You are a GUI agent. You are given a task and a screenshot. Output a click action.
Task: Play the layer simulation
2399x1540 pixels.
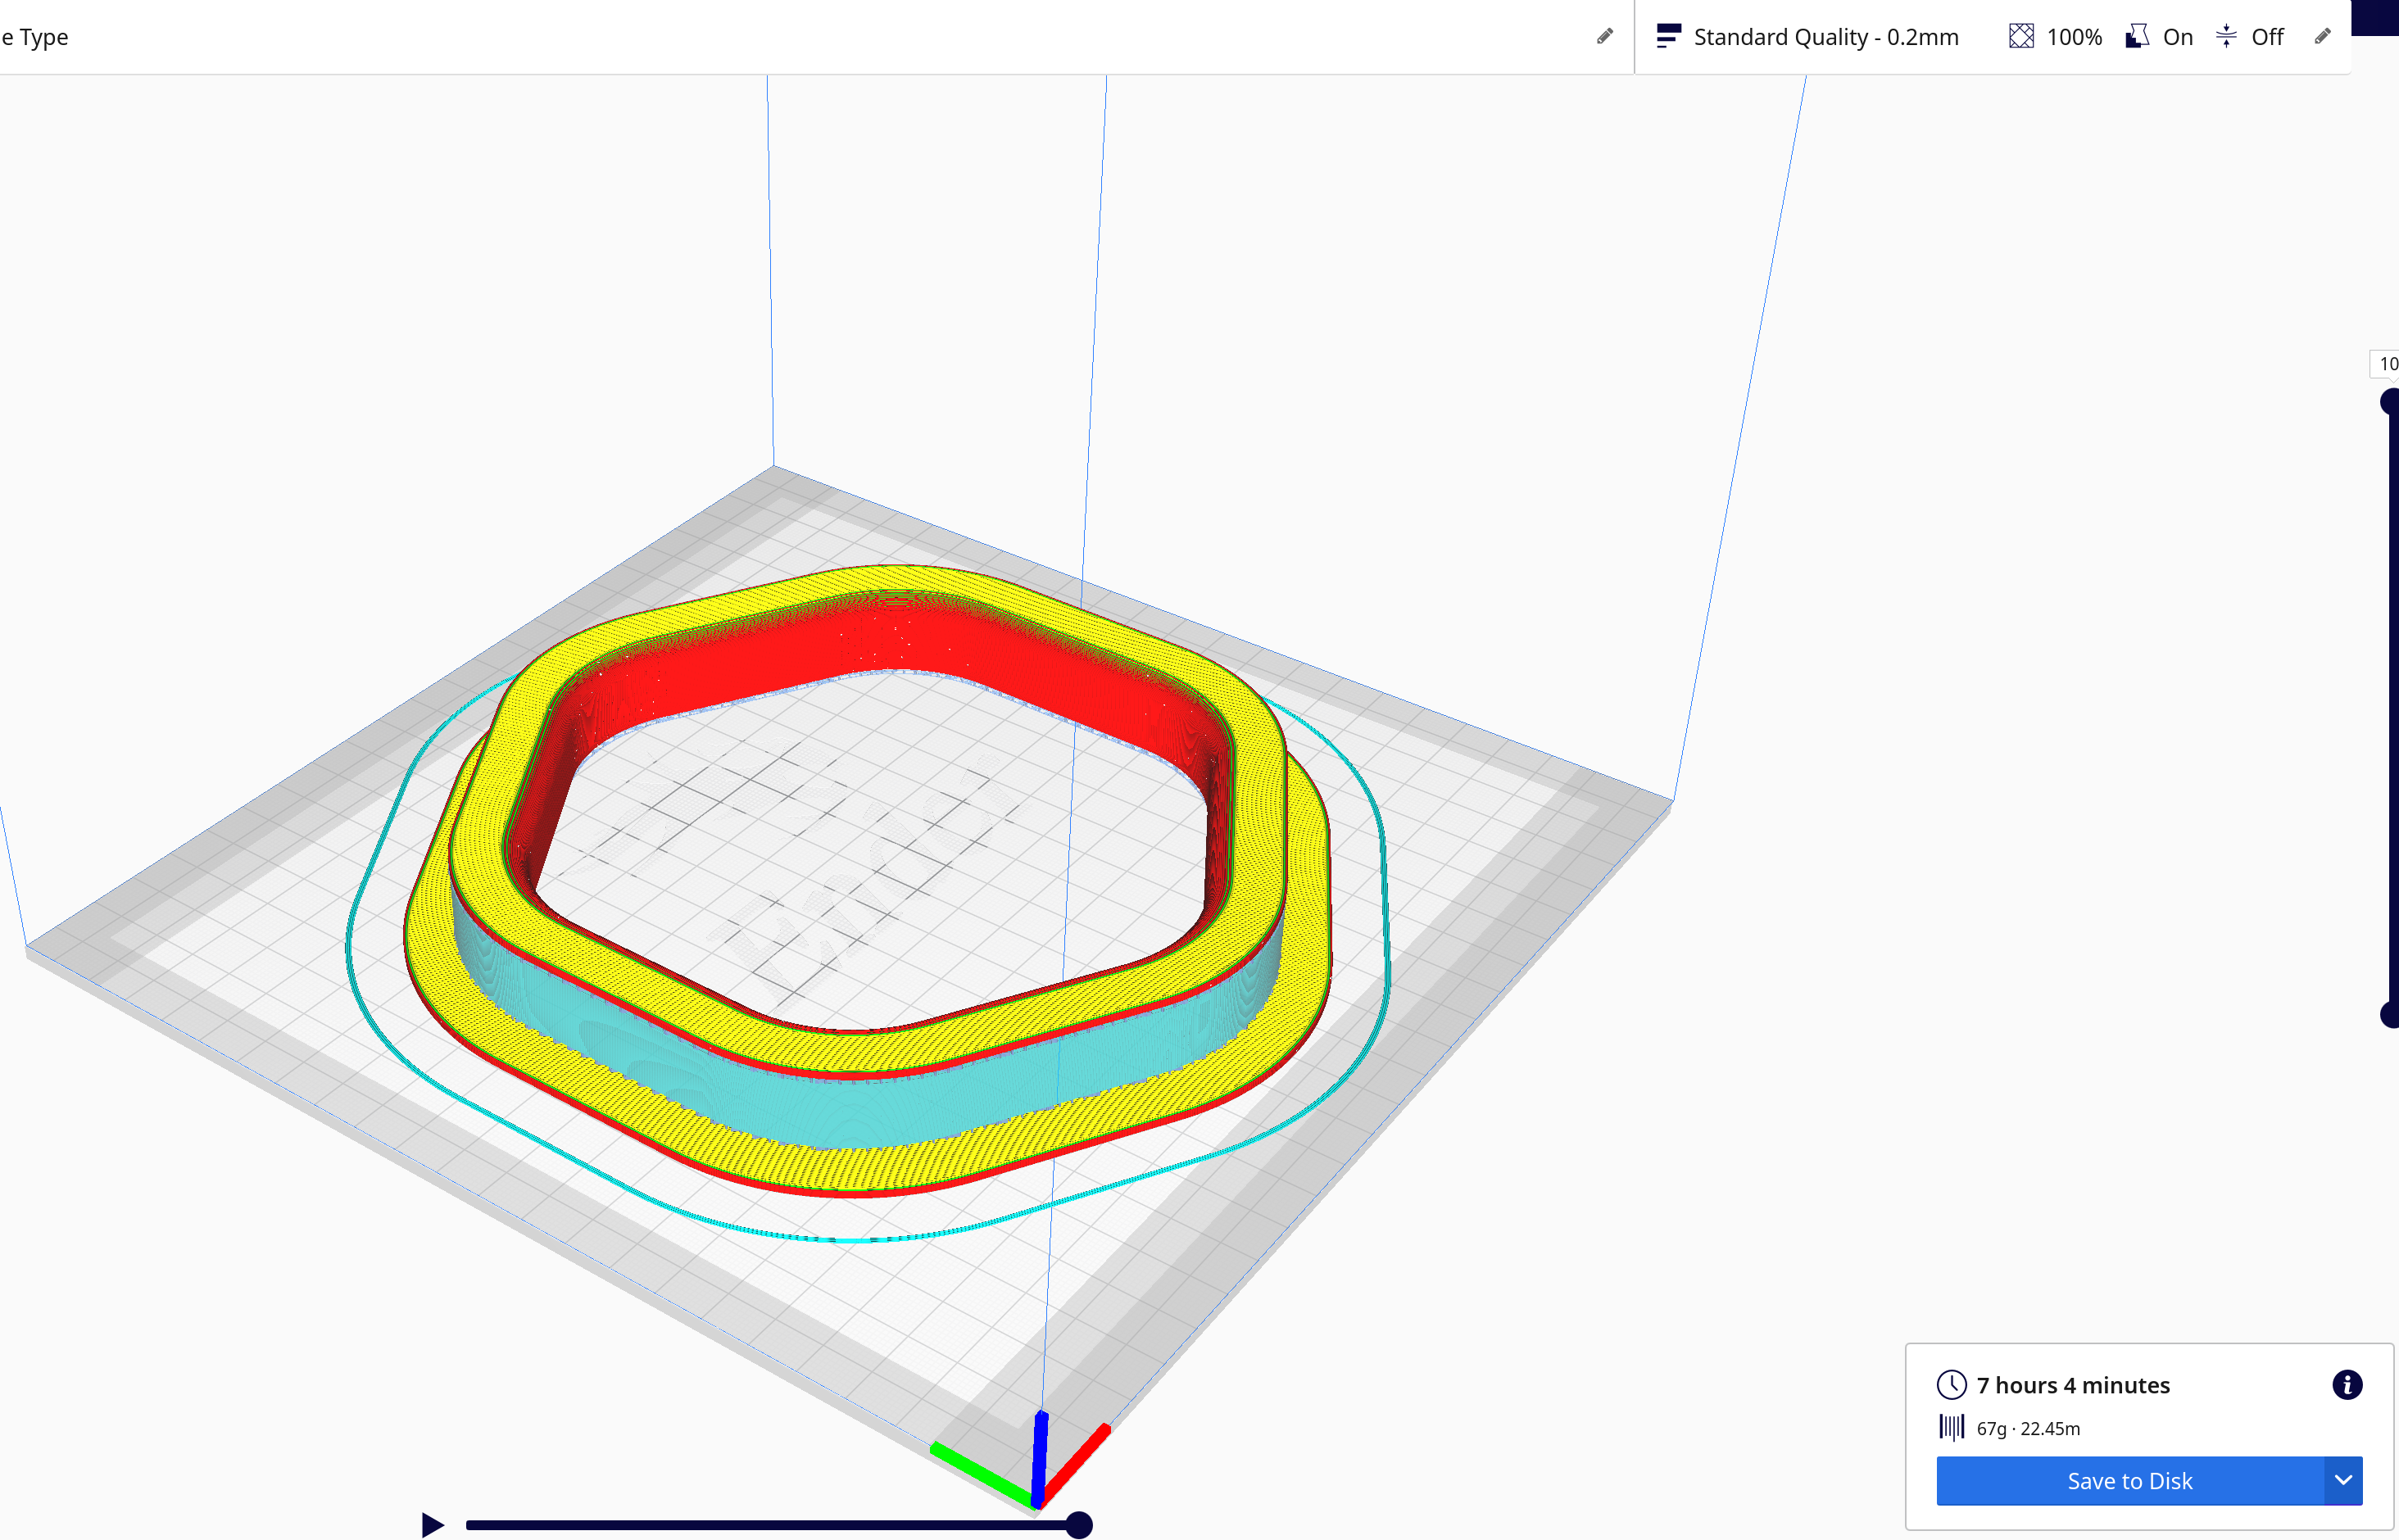tap(432, 1525)
